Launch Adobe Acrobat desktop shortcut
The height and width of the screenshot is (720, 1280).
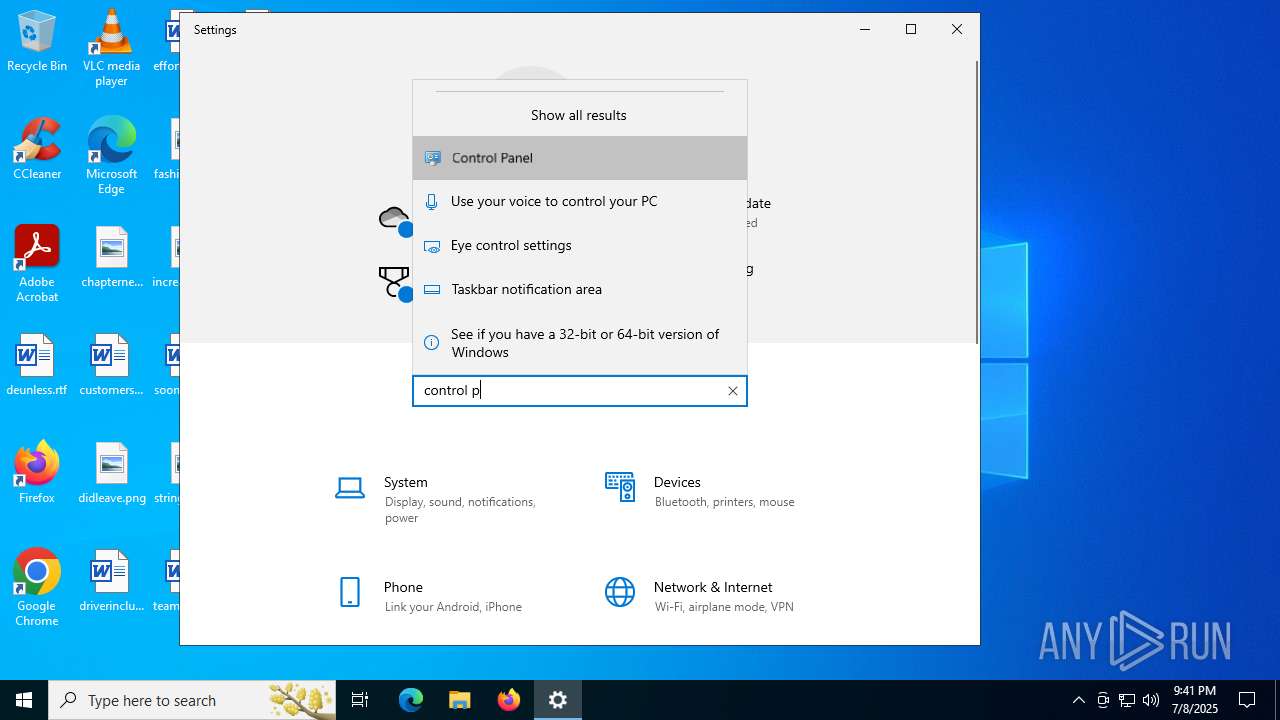(x=37, y=263)
